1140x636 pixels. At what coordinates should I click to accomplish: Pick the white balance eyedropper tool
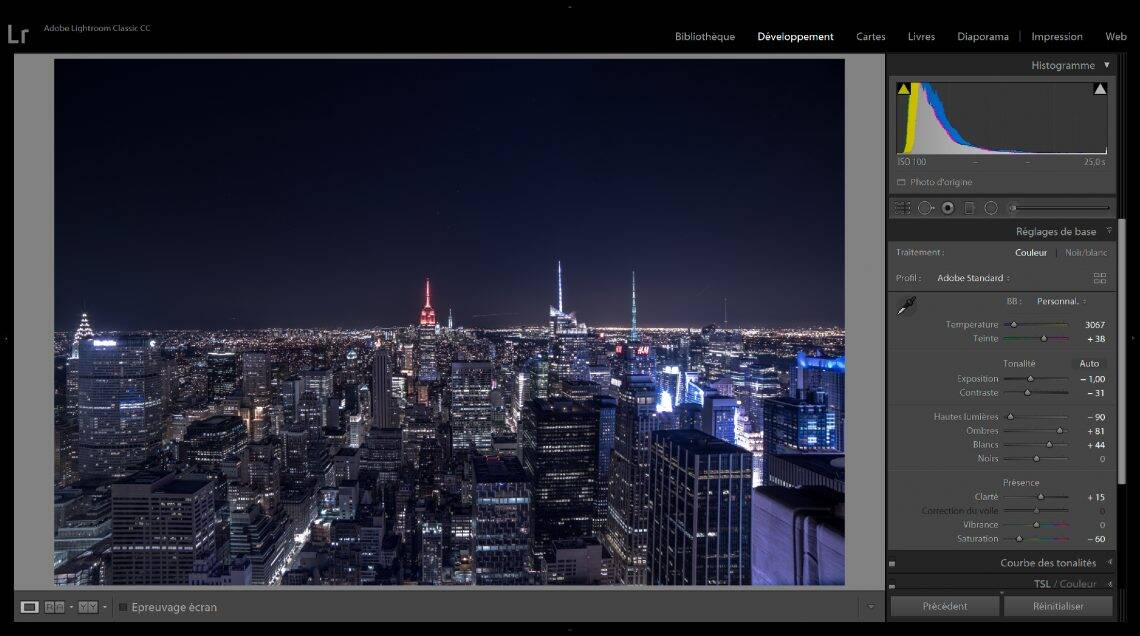tap(907, 305)
